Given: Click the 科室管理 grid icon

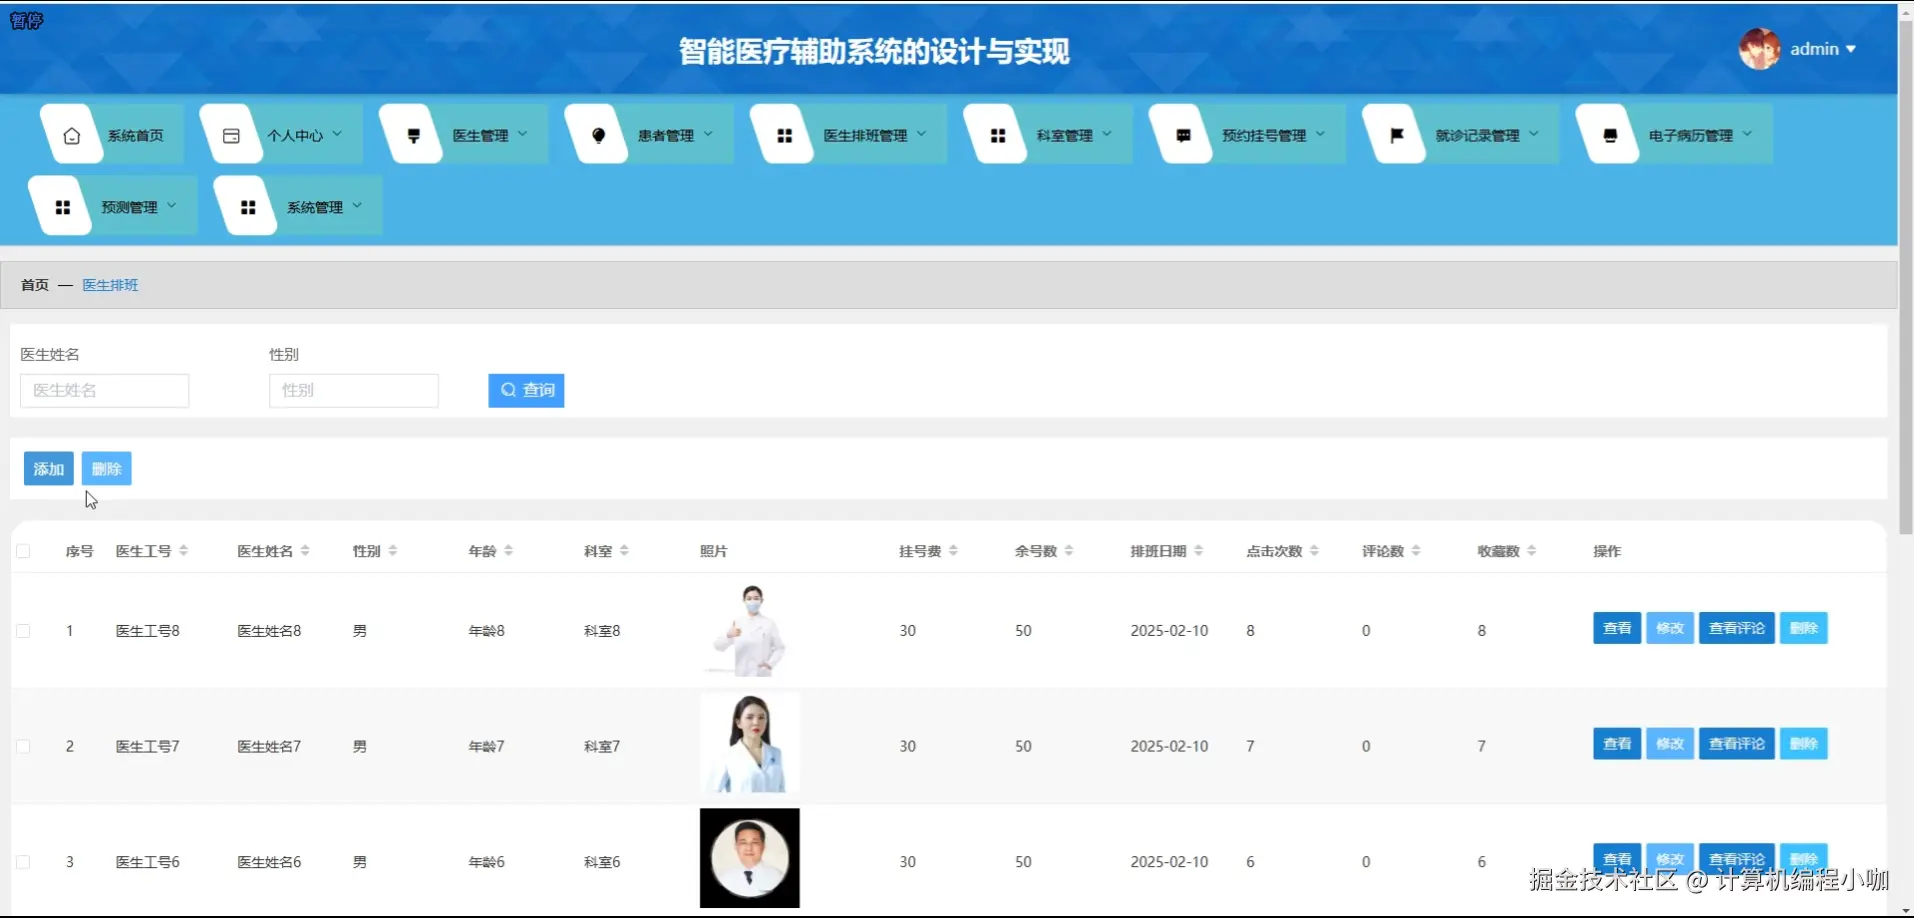Looking at the screenshot, I should point(997,134).
